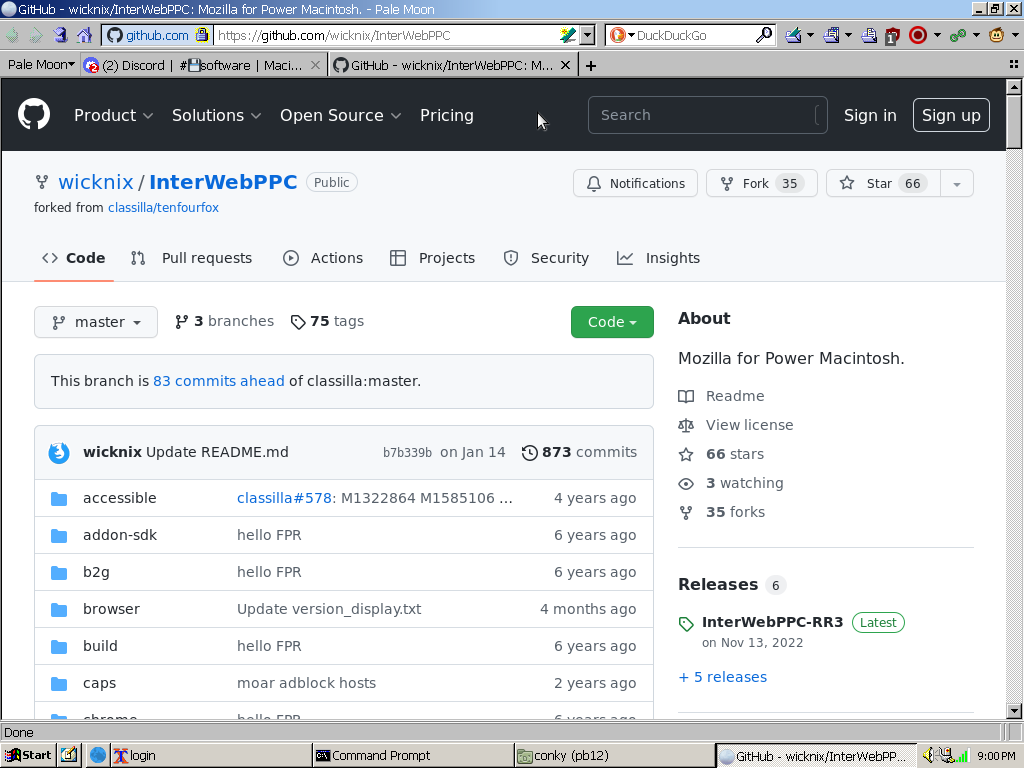Click the GitHub search input field

[x=707, y=115]
